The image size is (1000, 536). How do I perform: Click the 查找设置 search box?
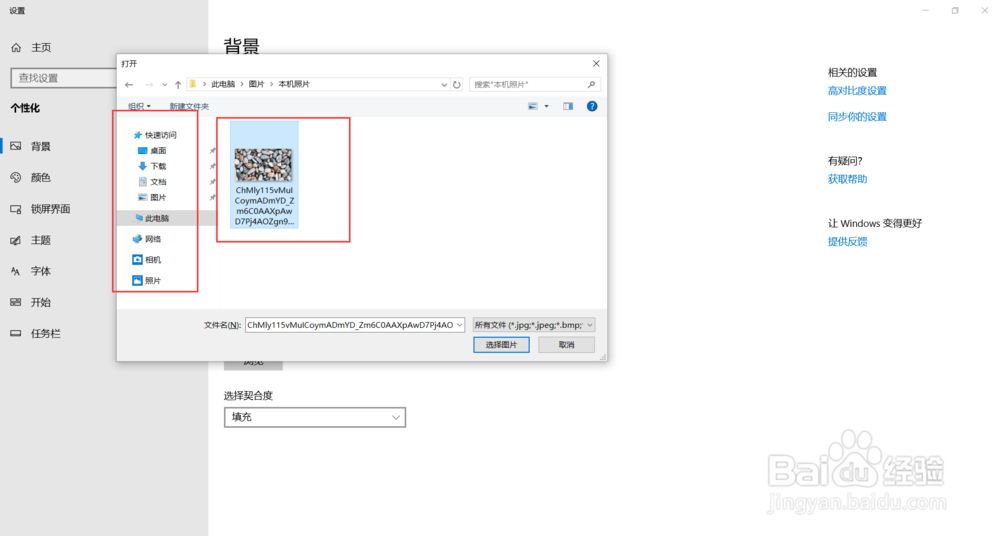pos(64,78)
